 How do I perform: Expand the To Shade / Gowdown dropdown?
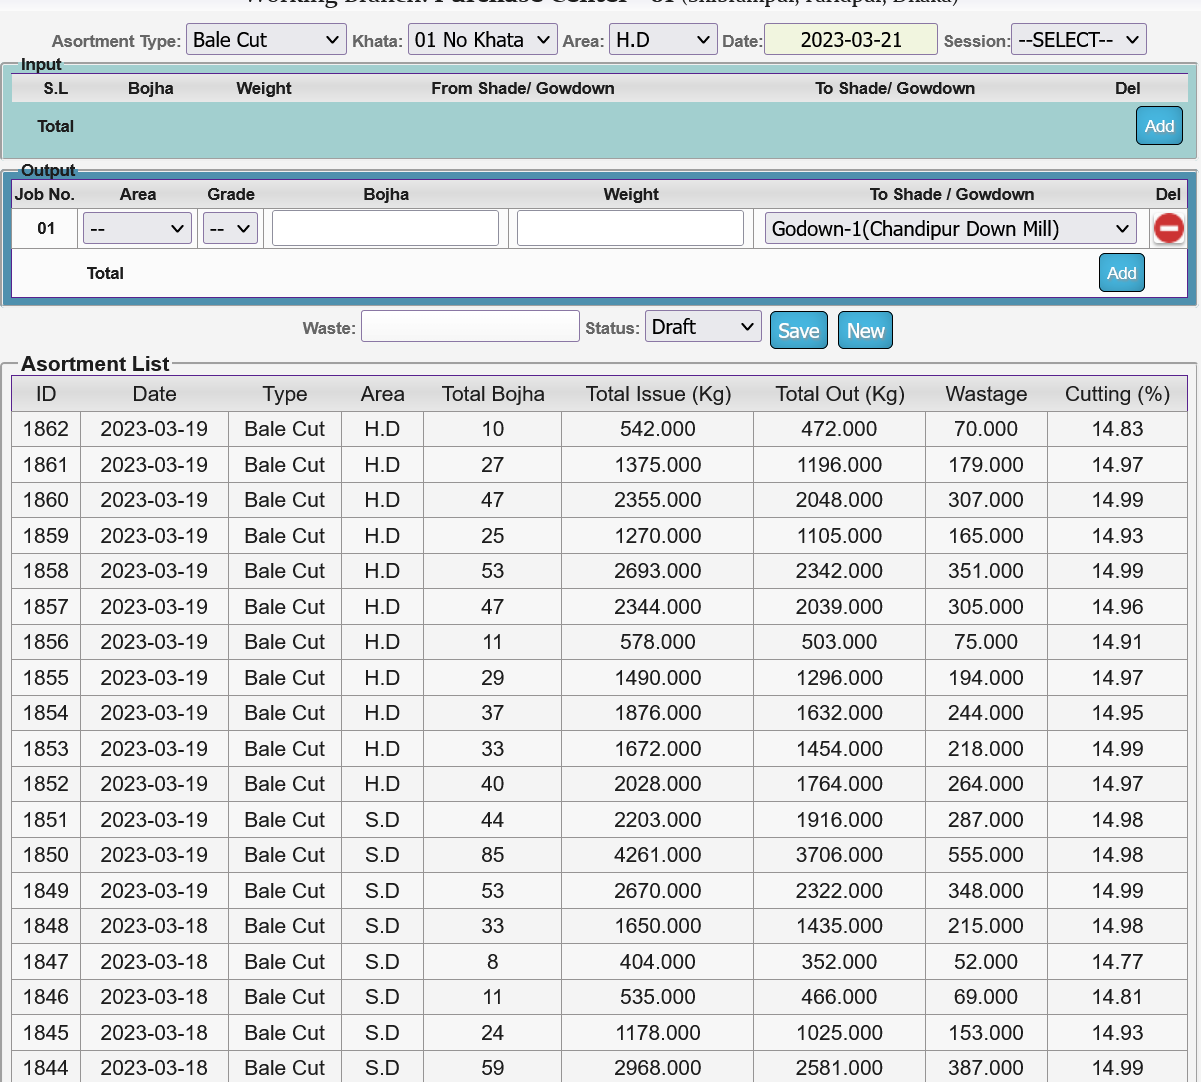click(x=950, y=229)
